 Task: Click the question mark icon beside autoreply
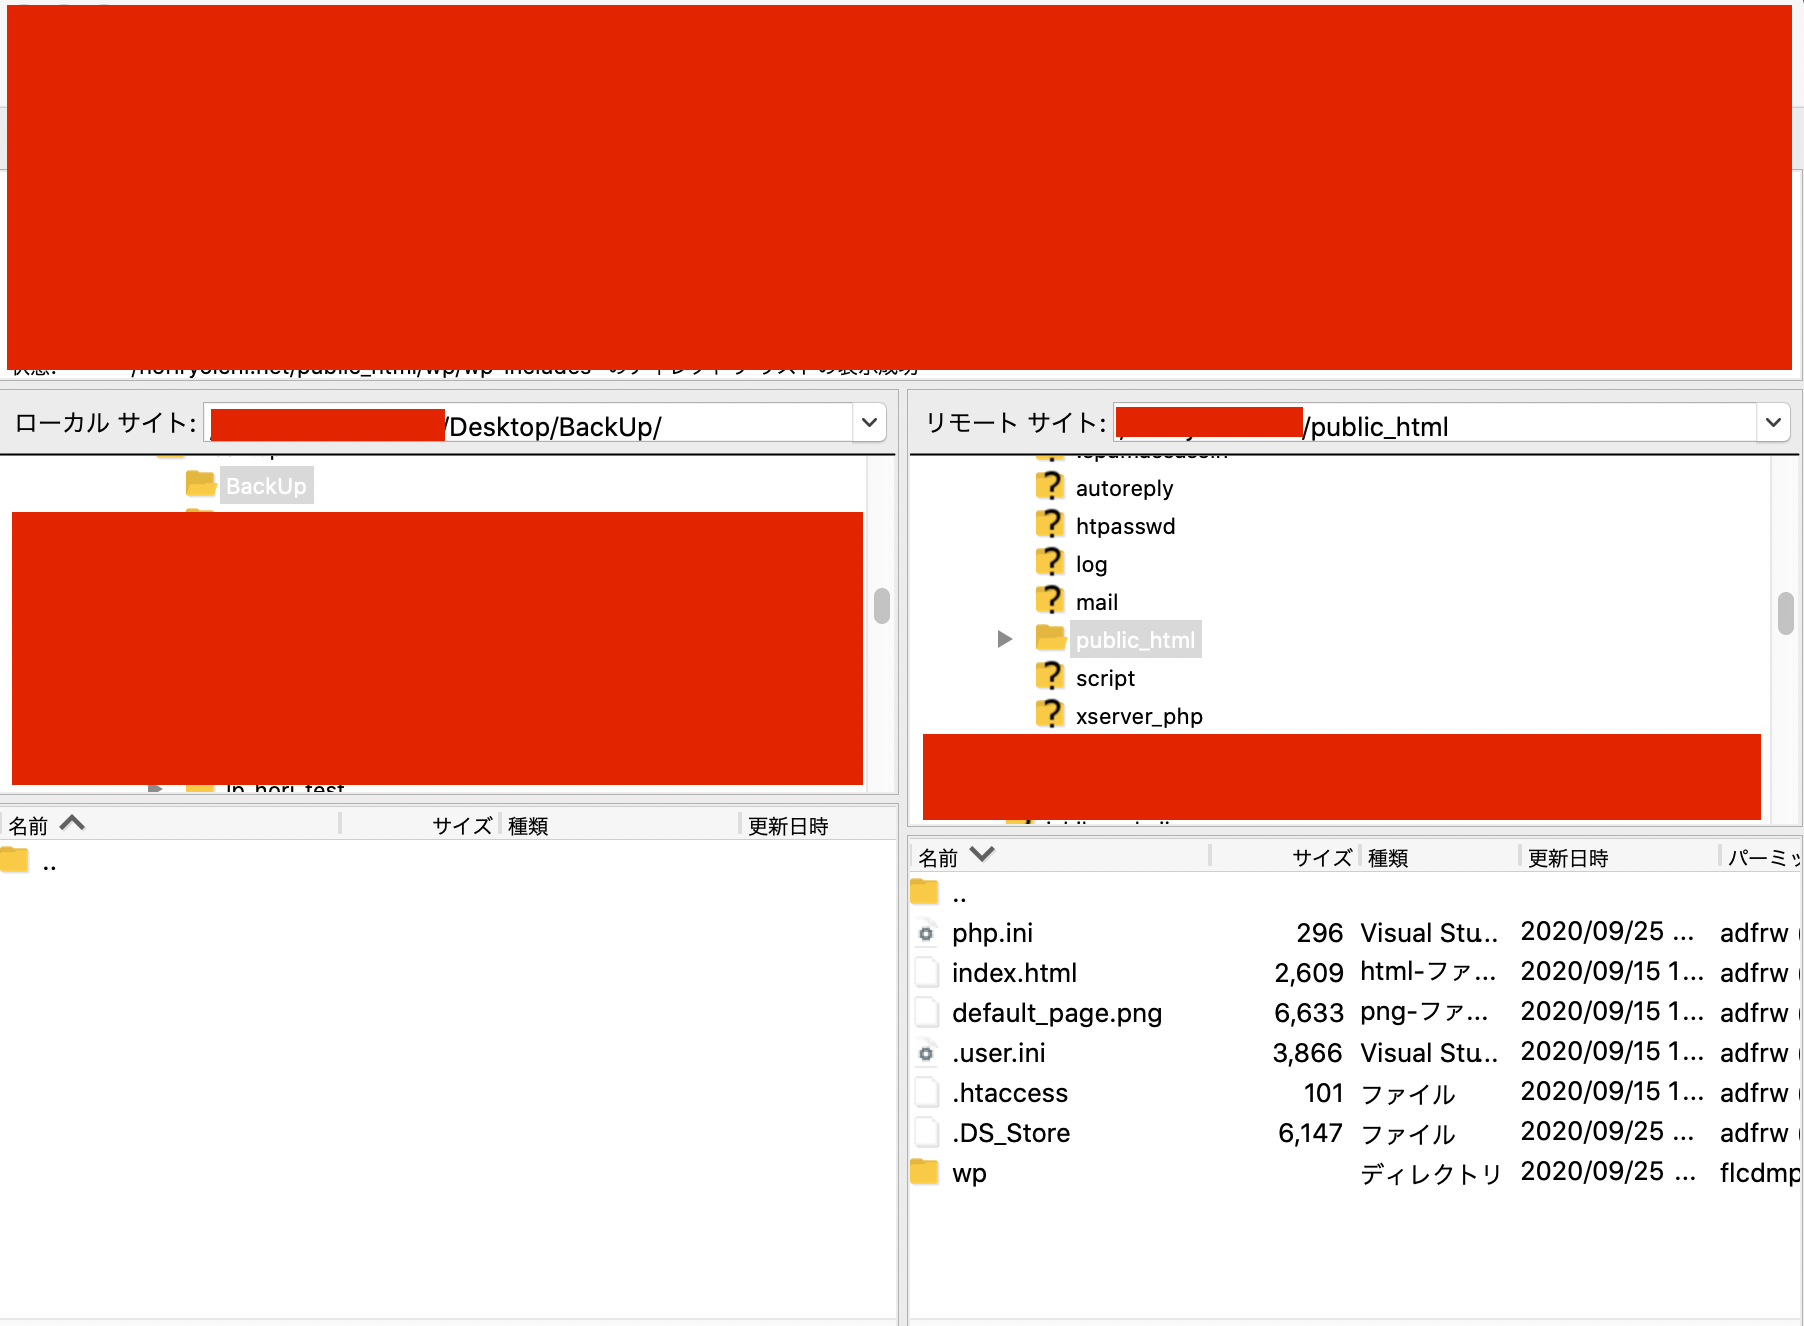coord(1050,486)
